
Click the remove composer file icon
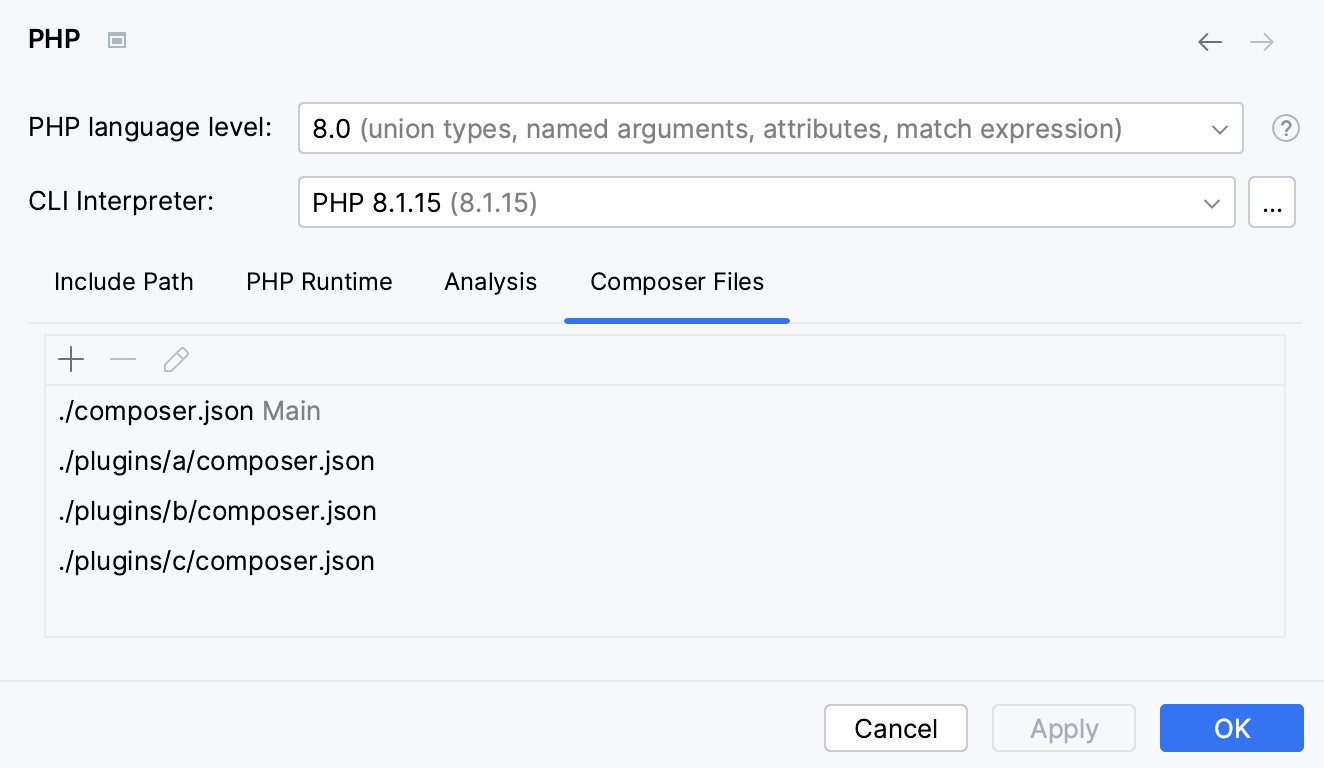123,359
